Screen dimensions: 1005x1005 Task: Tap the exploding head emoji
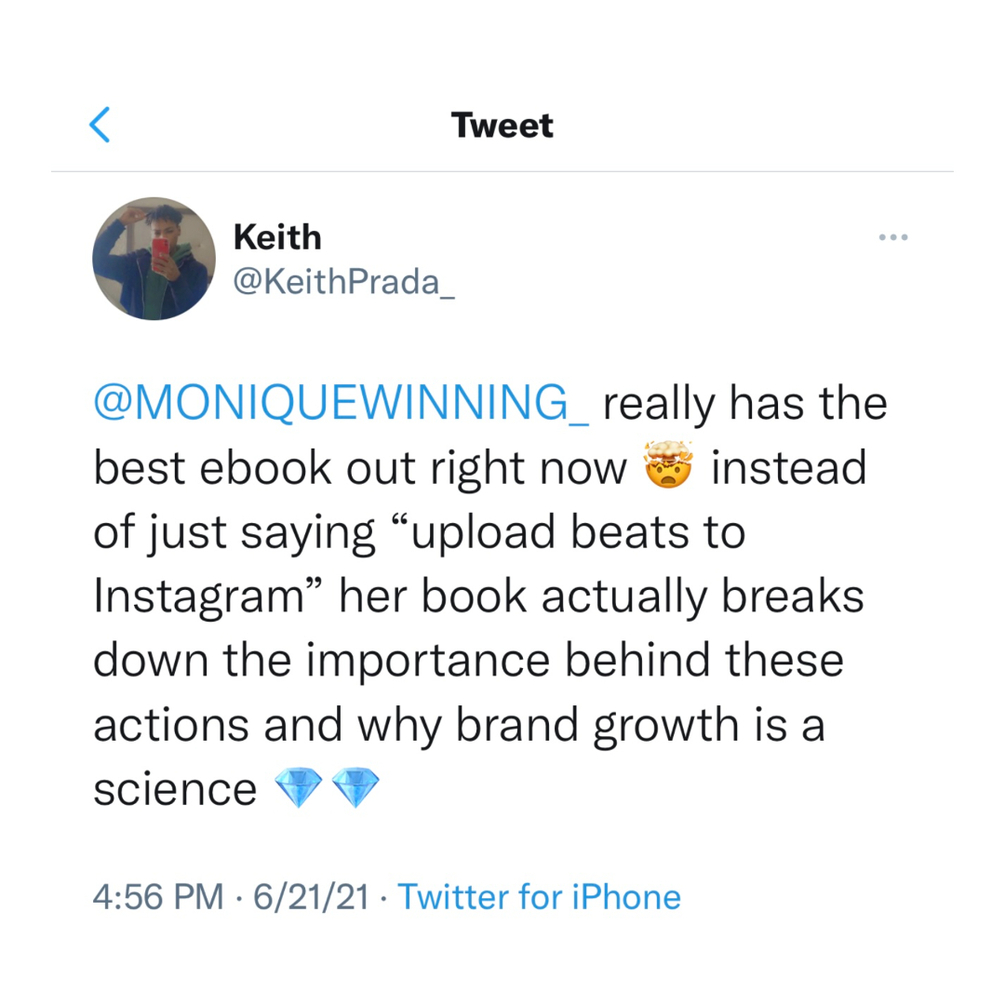tap(669, 465)
